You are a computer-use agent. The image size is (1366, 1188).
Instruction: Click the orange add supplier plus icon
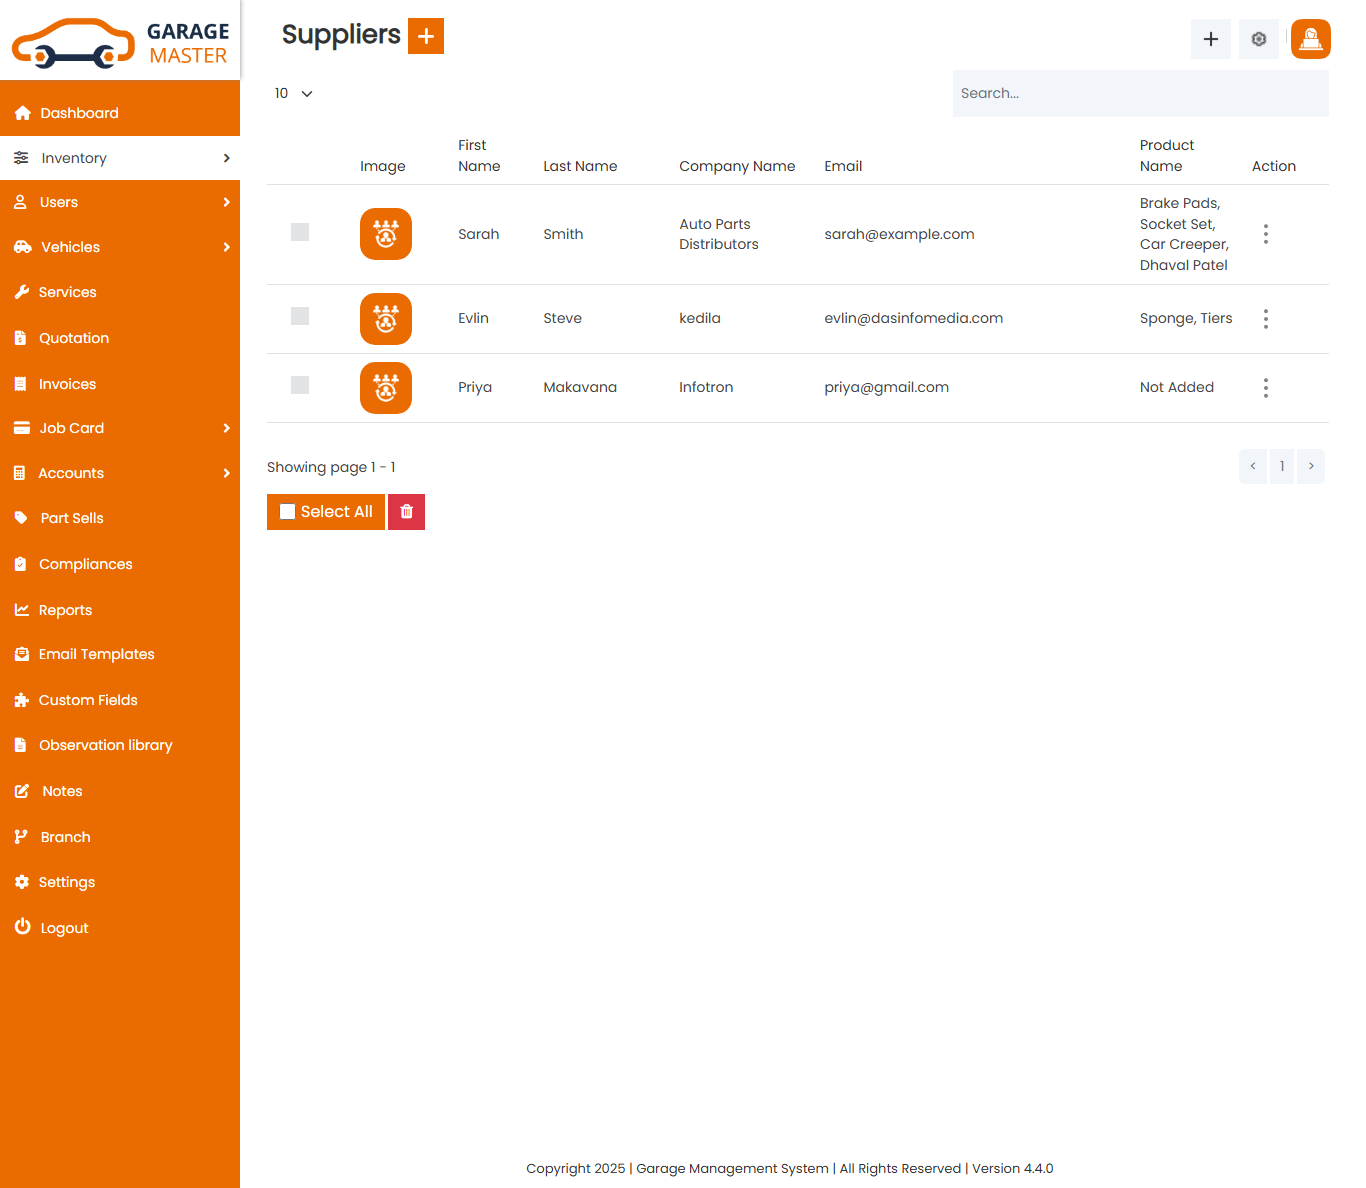click(426, 36)
